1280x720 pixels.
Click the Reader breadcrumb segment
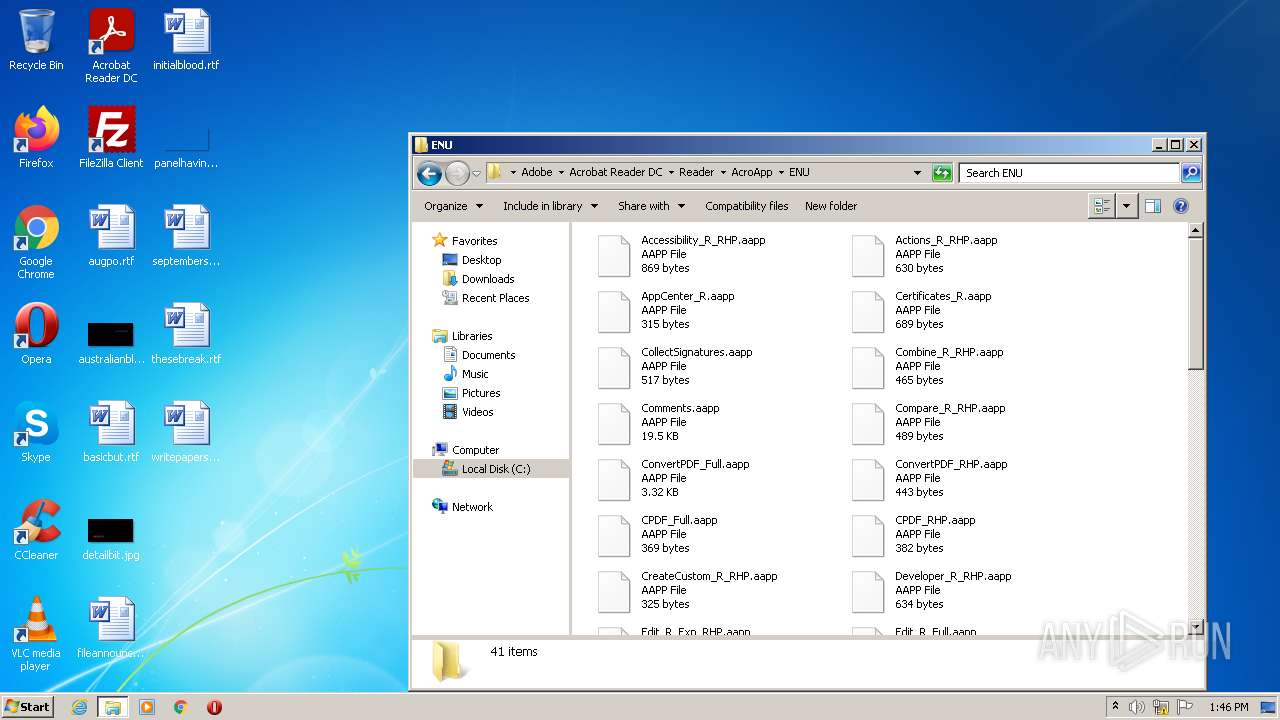697,172
